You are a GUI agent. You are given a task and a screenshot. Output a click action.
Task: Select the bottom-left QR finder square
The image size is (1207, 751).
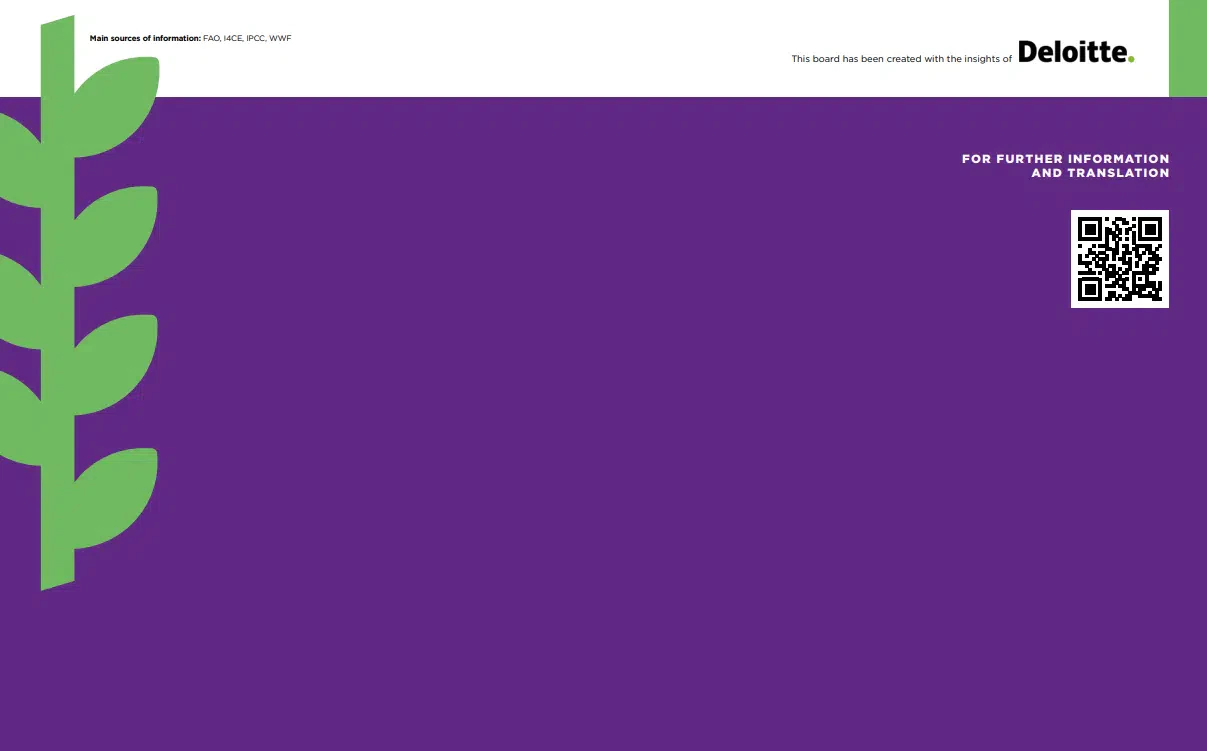pyautogui.click(x=1090, y=288)
